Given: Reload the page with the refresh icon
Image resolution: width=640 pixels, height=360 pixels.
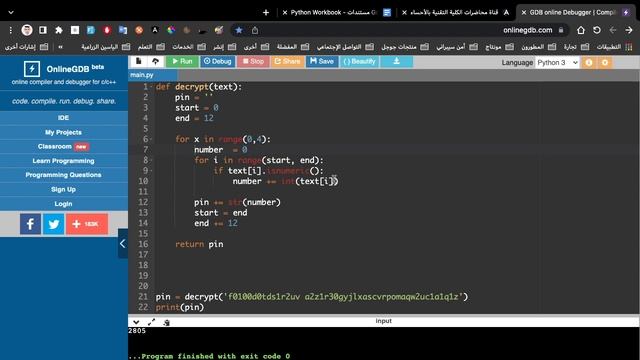Looking at the screenshot, I should click(597, 30).
